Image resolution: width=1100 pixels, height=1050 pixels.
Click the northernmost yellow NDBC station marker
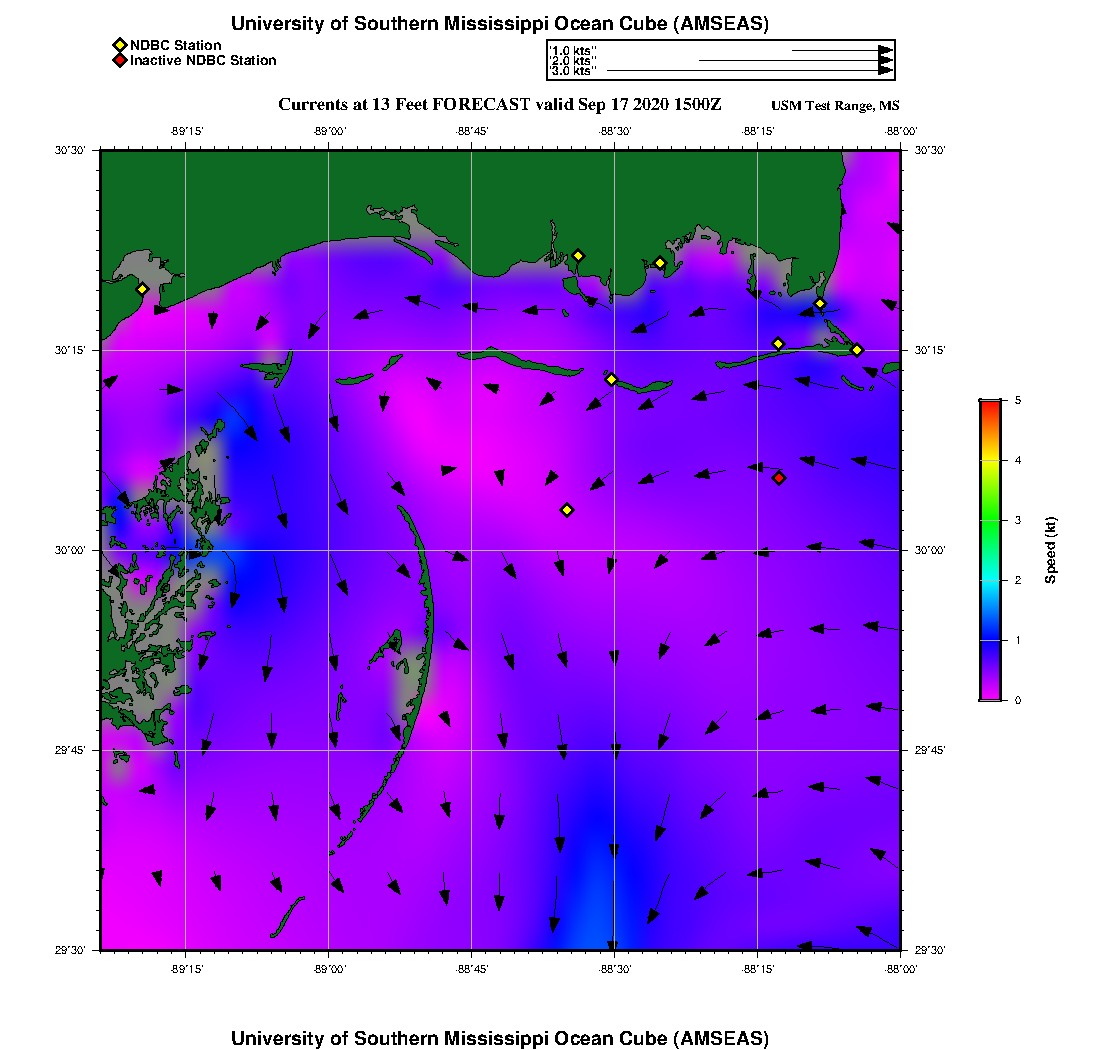coord(578,255)
